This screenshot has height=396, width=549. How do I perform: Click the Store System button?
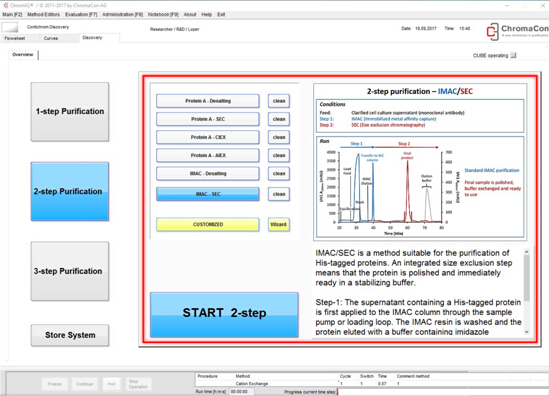pyautogui.click(x=70, y=335)
